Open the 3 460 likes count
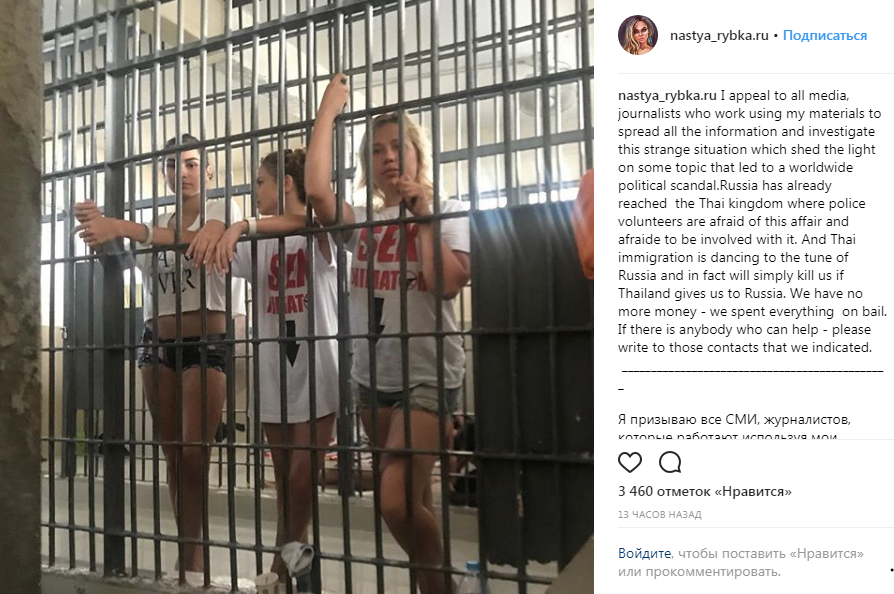Viewport: 894px width, 594px height. (x=705, y=491)
